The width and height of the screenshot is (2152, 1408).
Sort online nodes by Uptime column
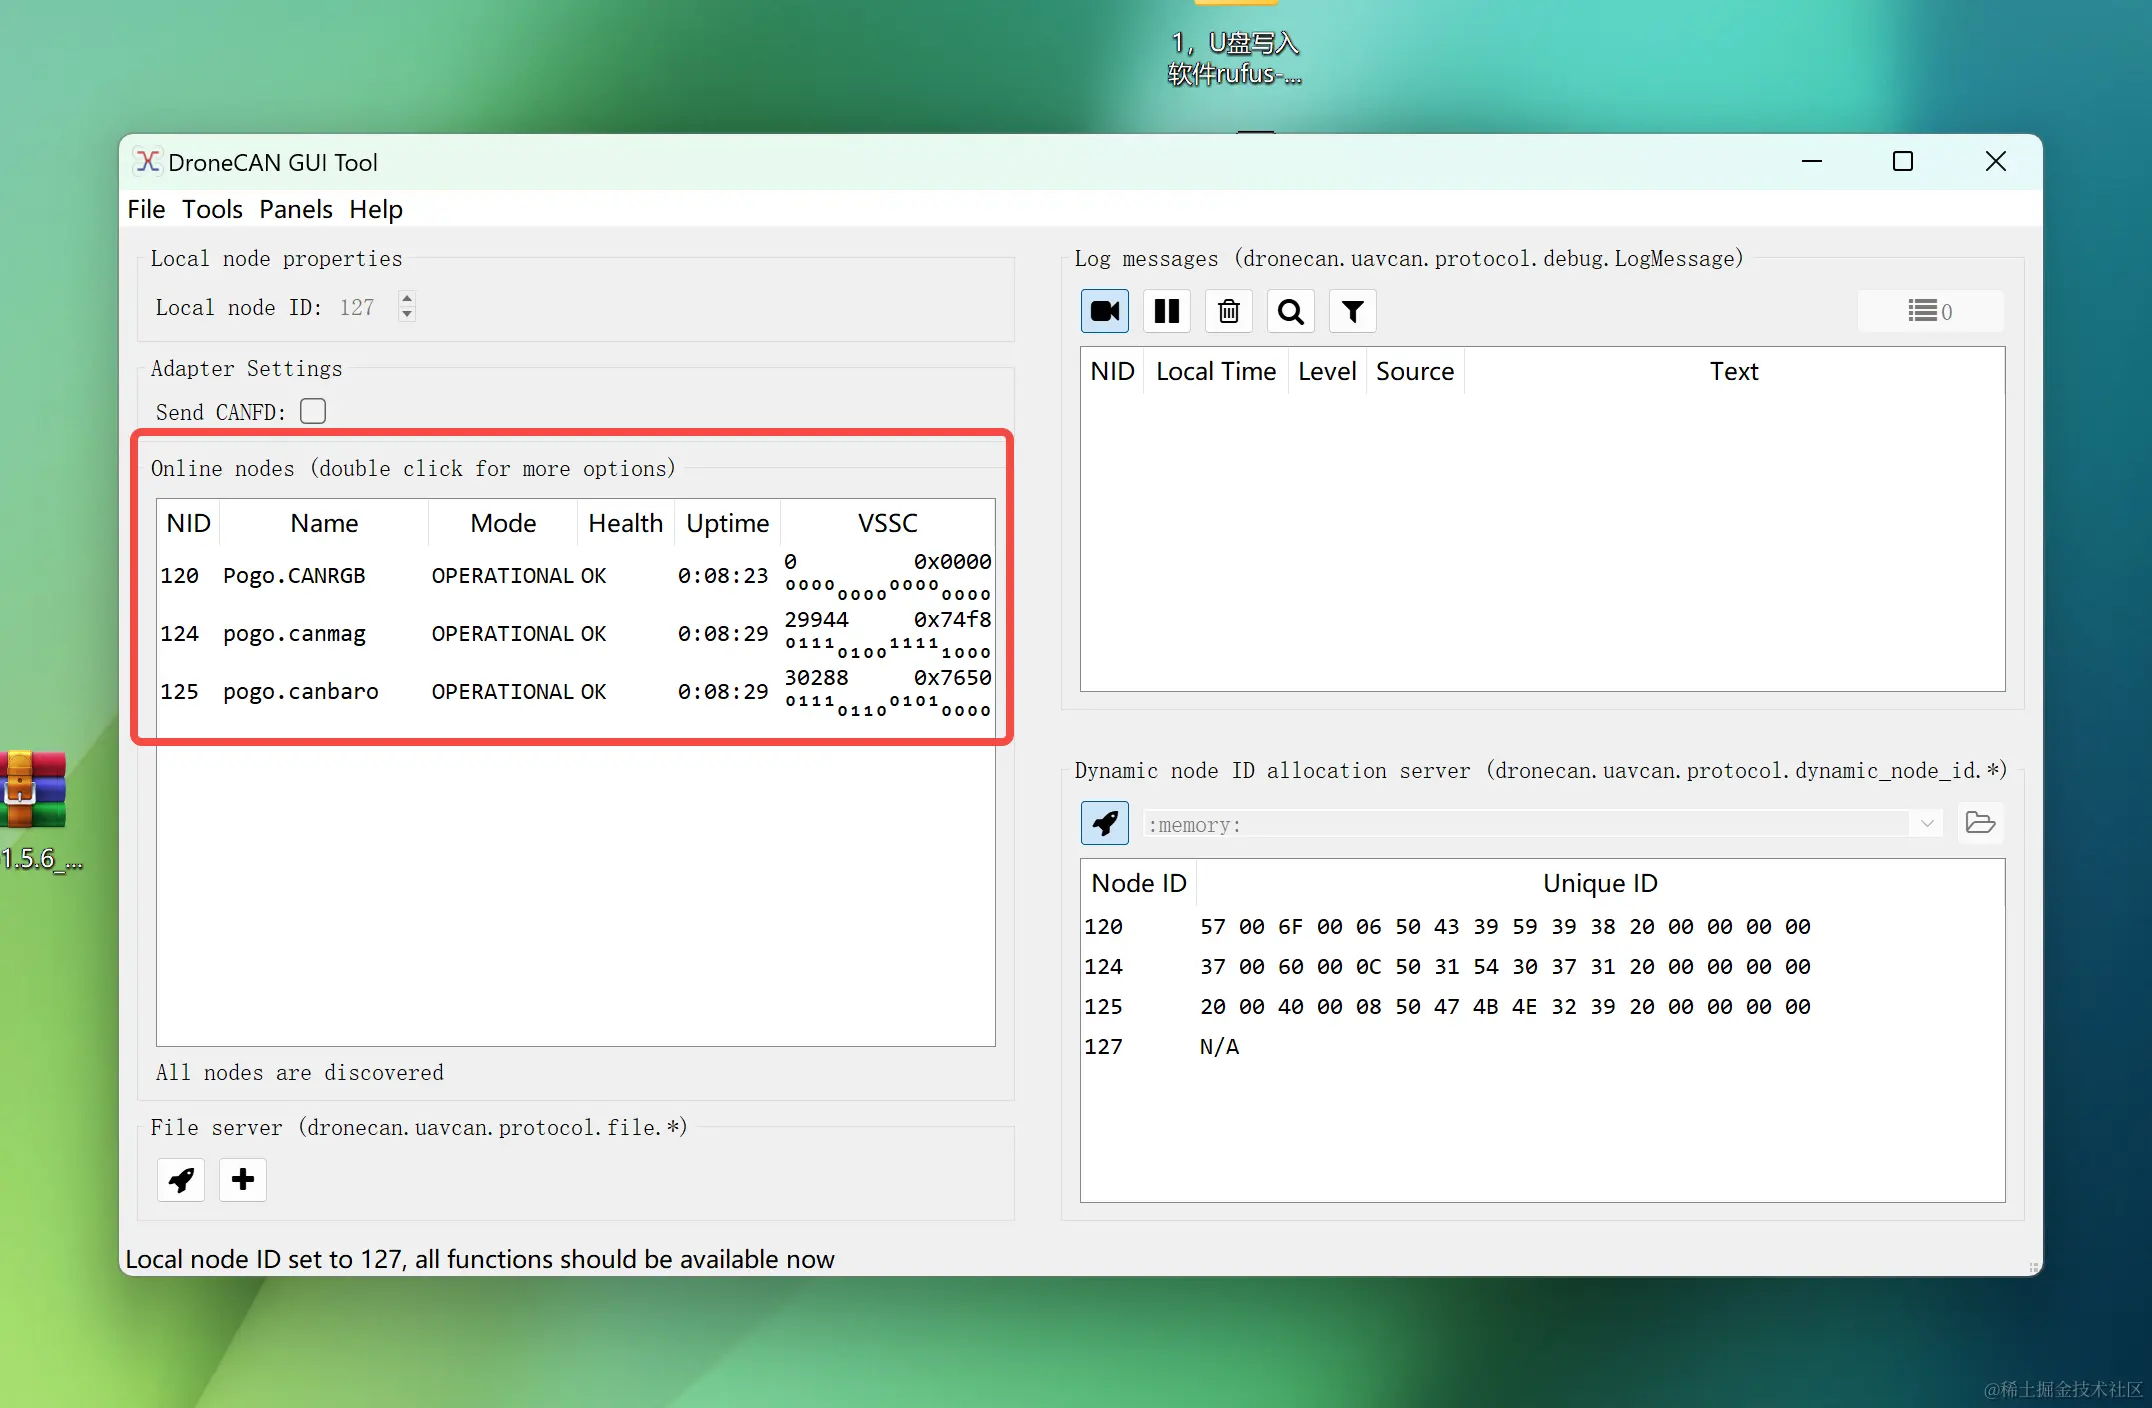[727, 523]
